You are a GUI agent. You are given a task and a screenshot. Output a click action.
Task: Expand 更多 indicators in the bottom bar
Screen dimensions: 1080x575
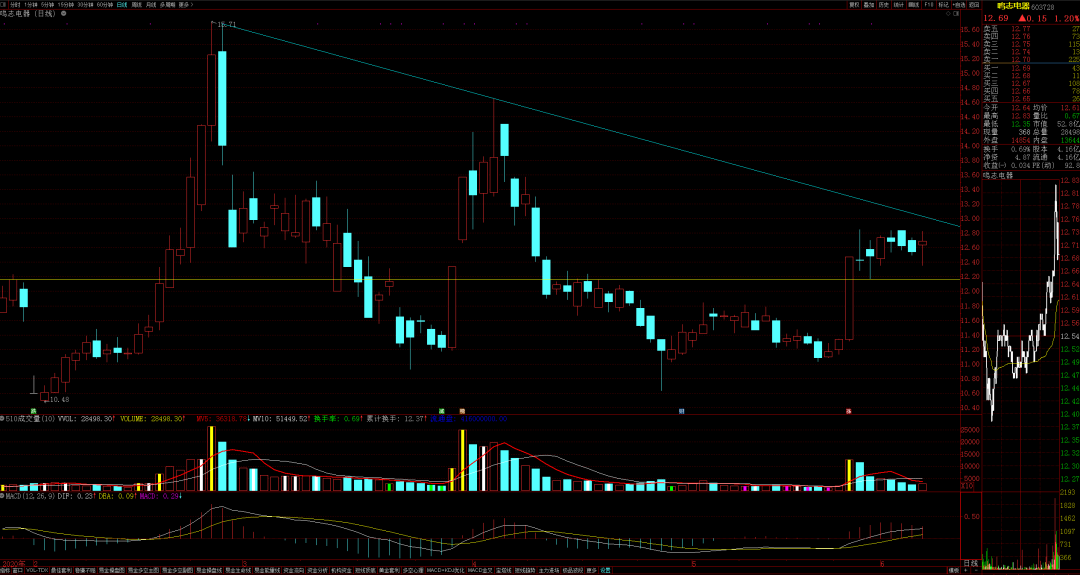[592, 570]
